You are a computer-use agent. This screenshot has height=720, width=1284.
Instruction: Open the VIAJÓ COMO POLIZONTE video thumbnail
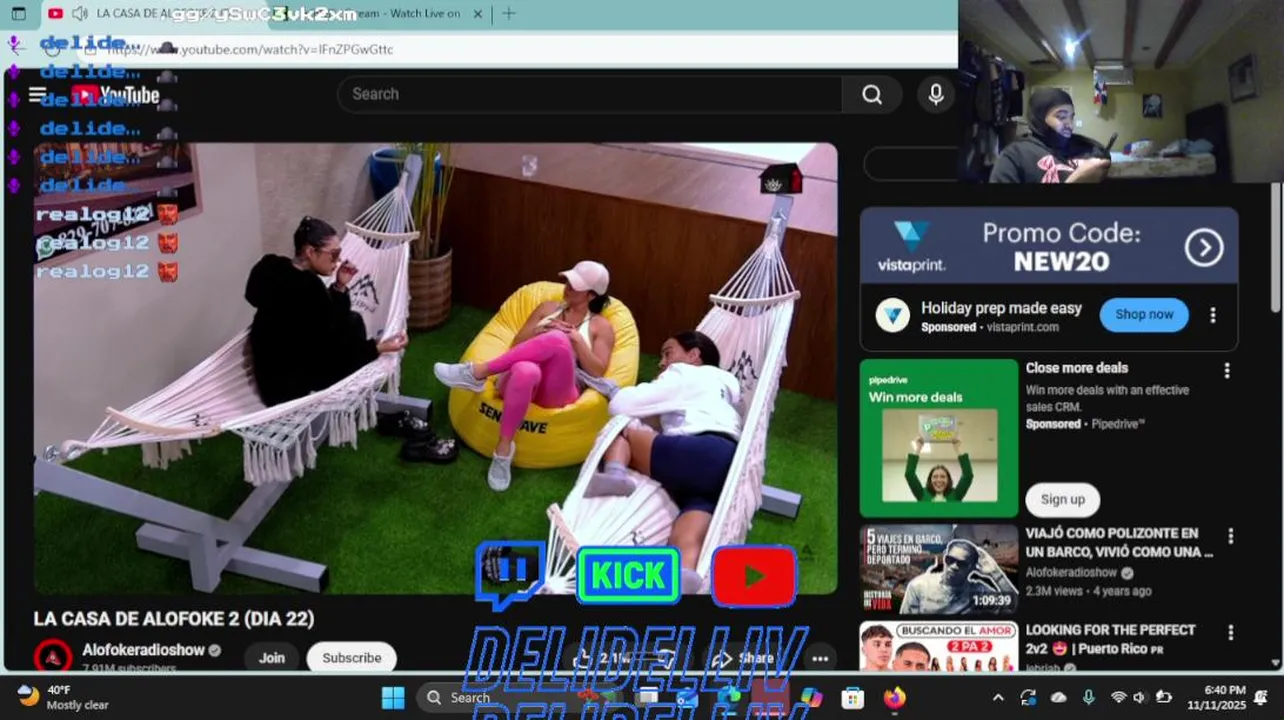tap(939, 569)
